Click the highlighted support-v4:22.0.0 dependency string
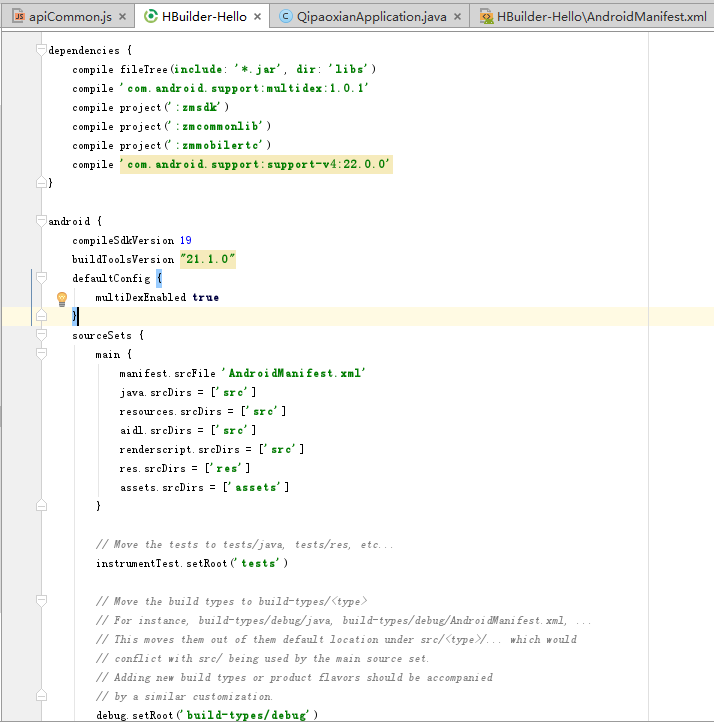The image size is (714, 722). 256,164
